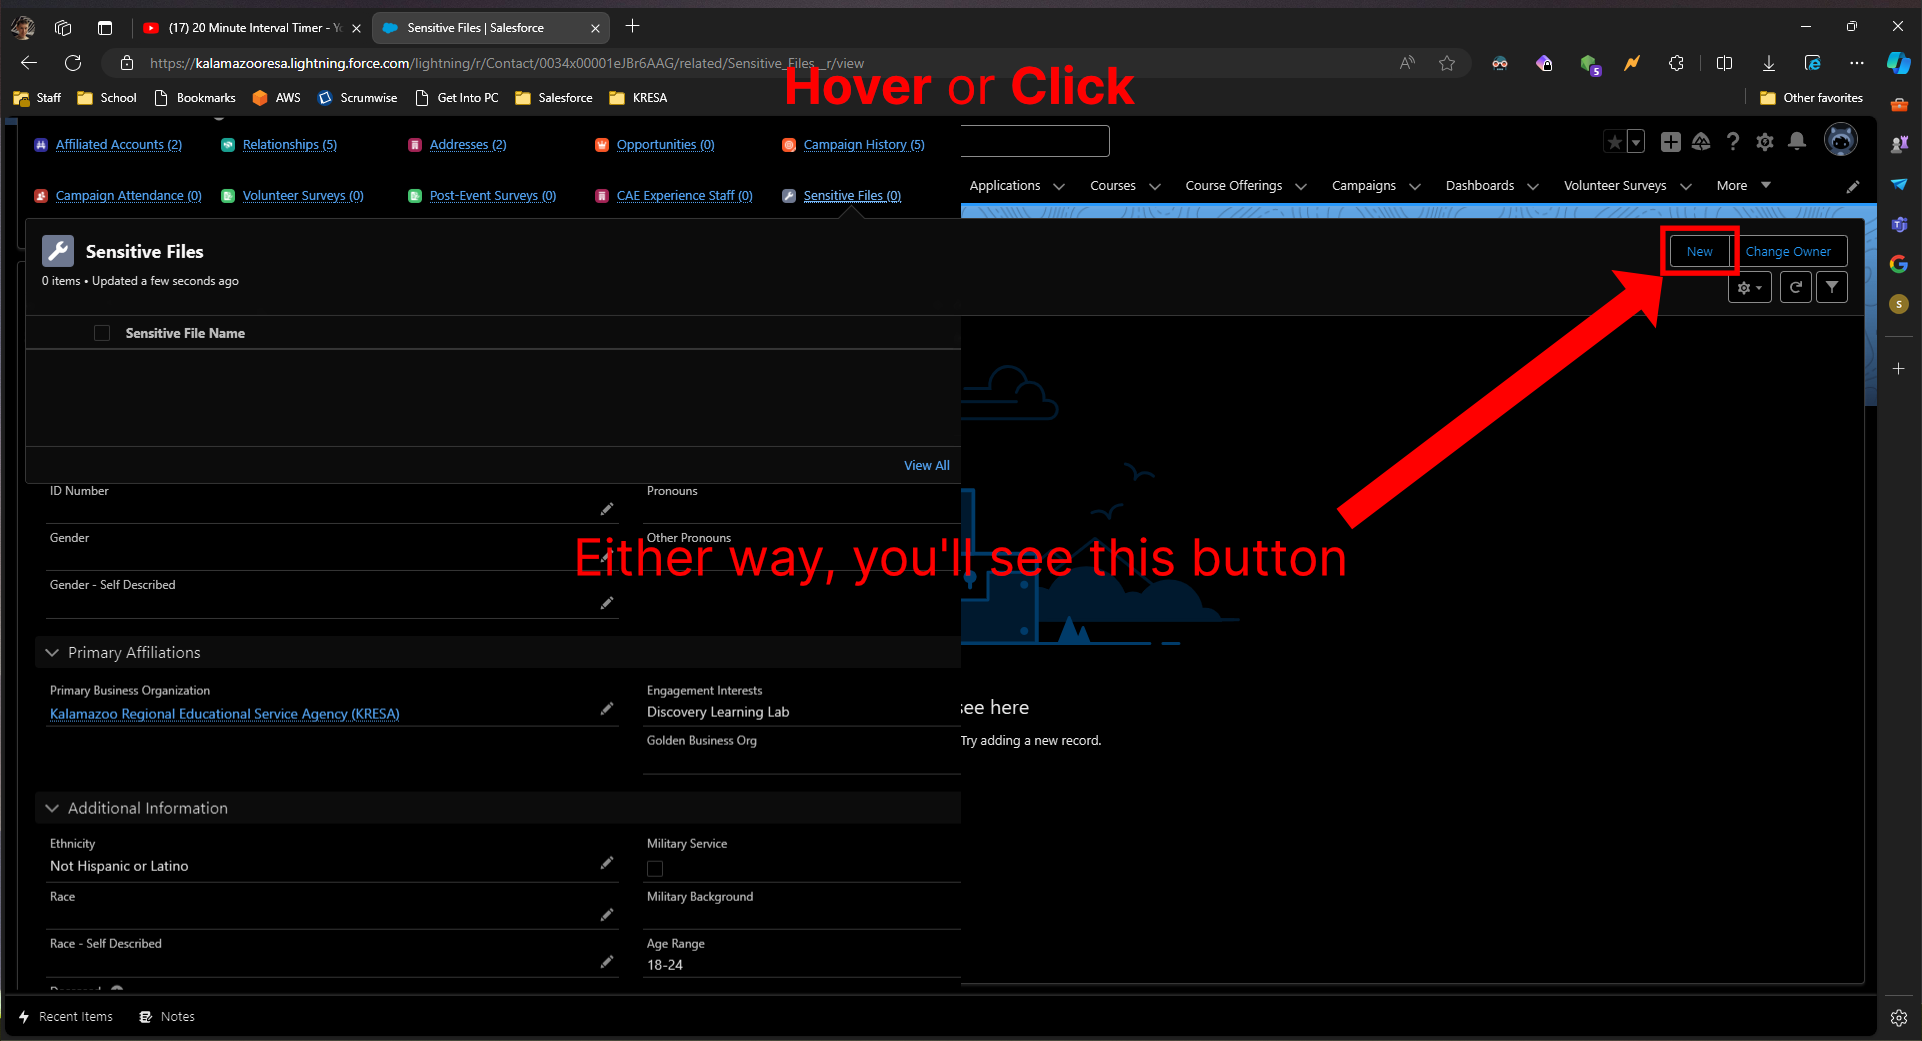Click the edit navigation bar pencil

[x=1853, y=187]
